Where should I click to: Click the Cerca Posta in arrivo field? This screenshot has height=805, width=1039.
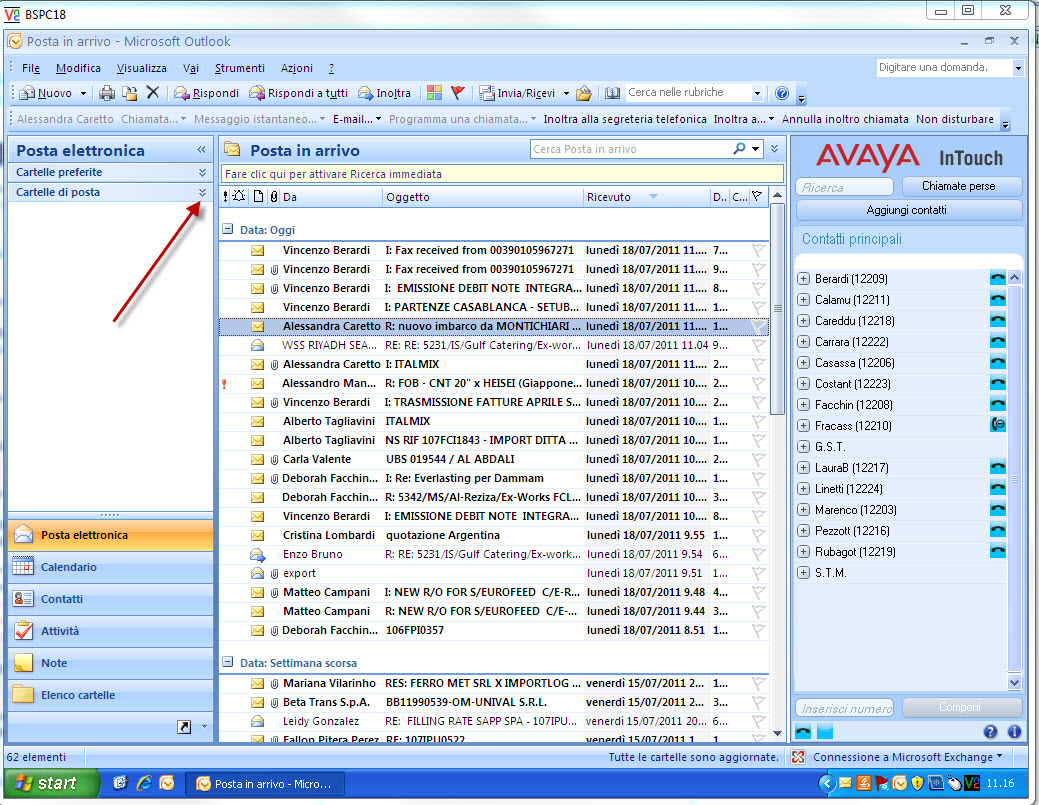629,149
